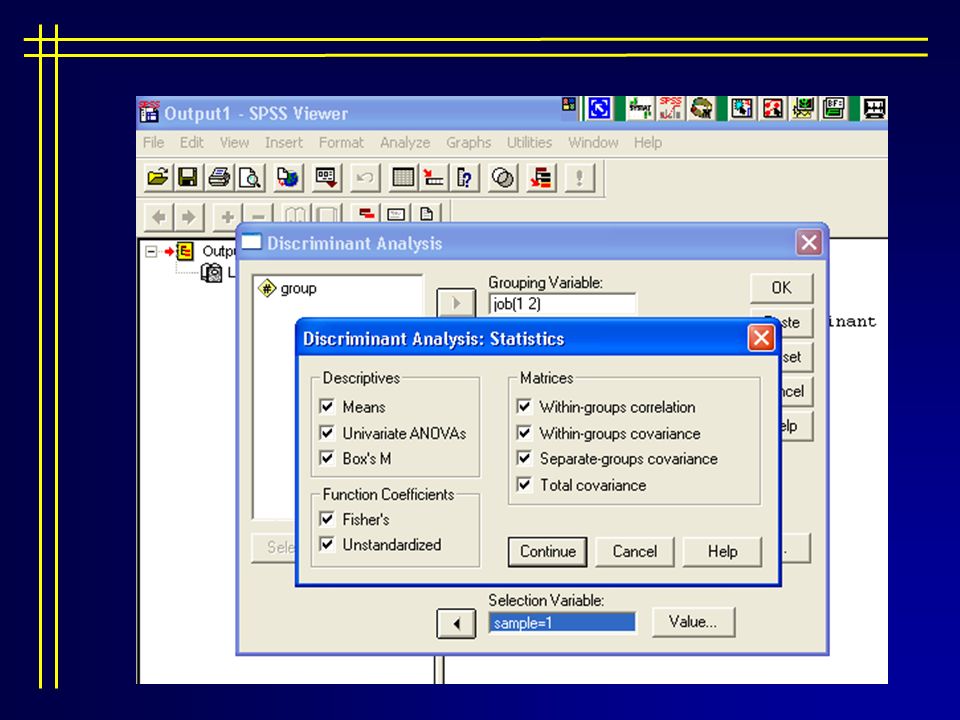Click the SYSTAT icon in title bar strip

640,108
